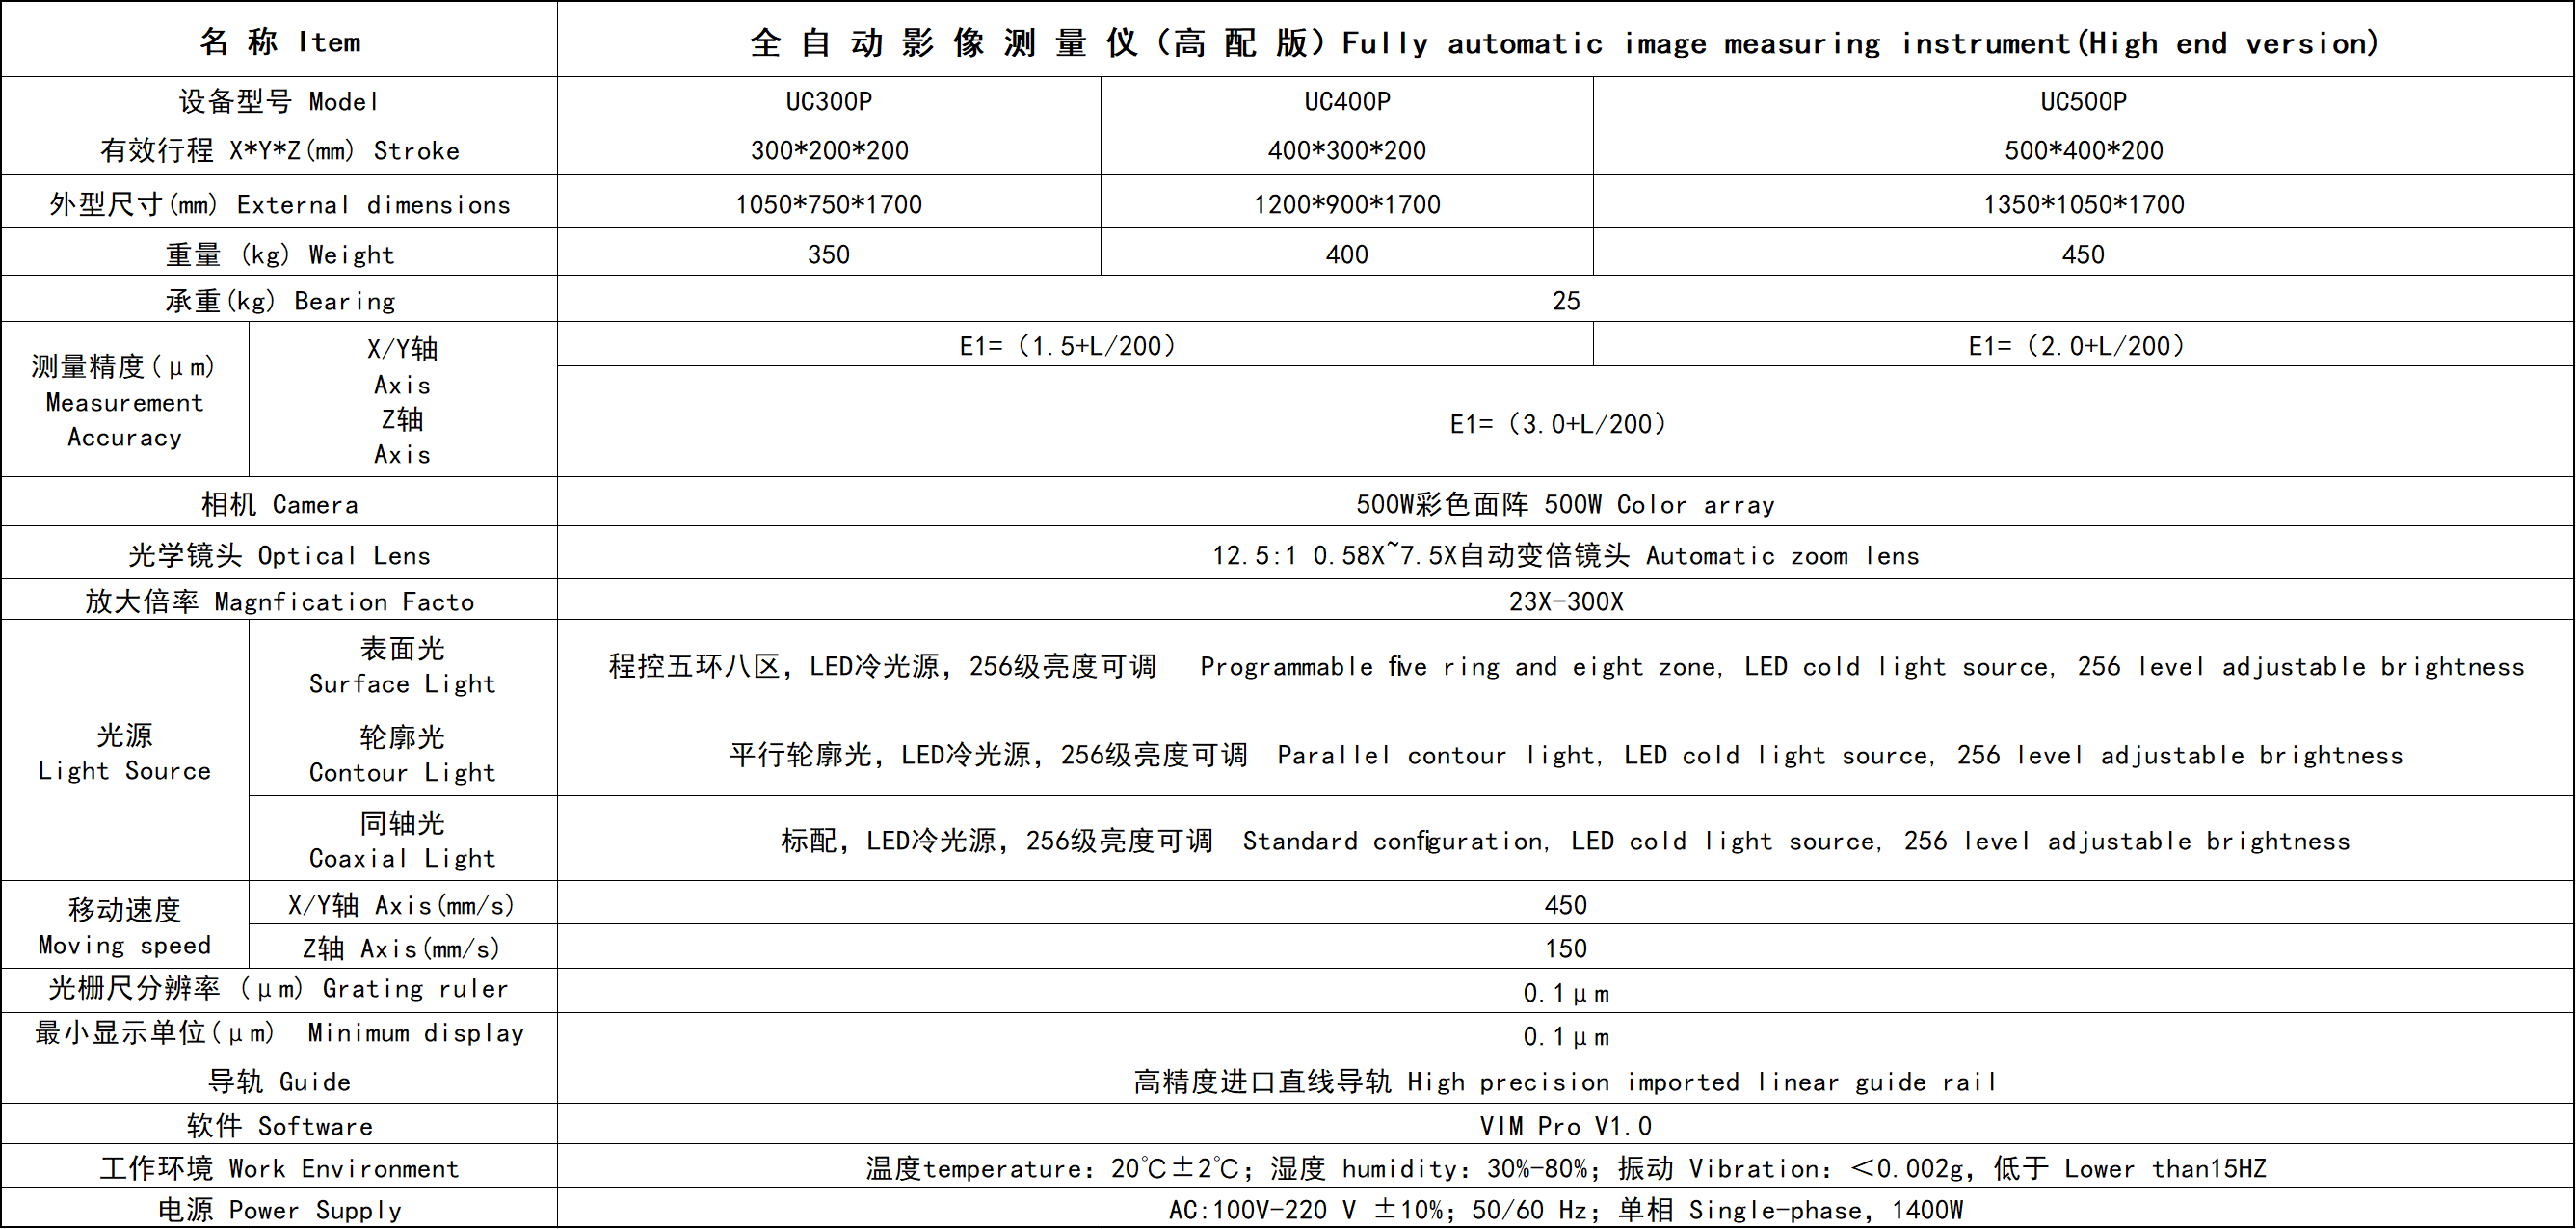2576x1229 pixels.
Task: Click the model cell 'UC500P'
Action: [x=2084, y=101]
